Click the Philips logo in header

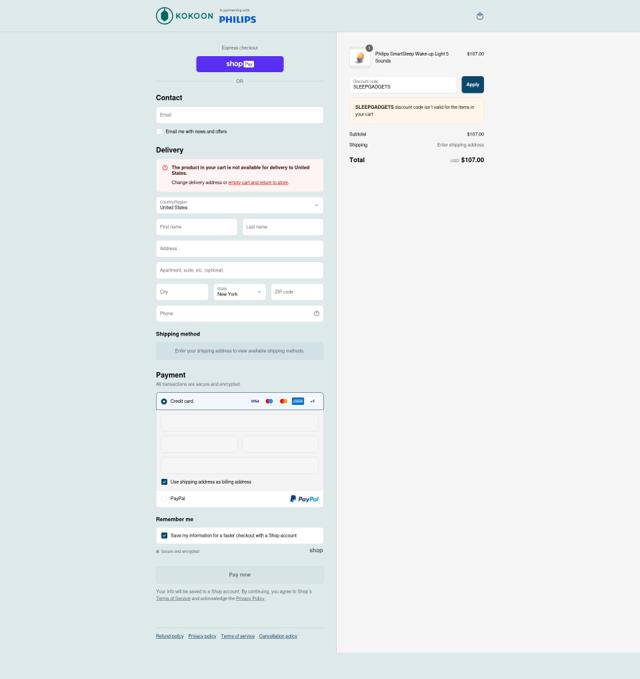[237, 17]
